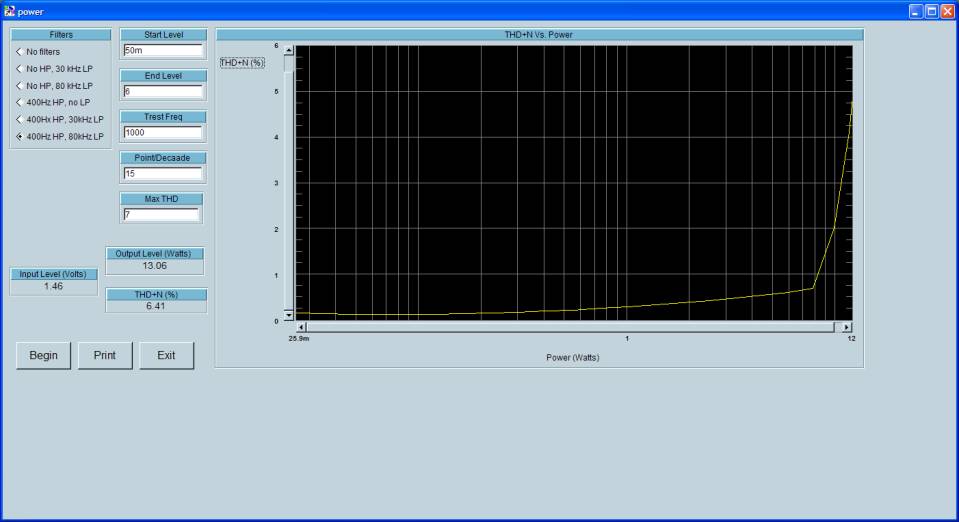Click the horizontal scrollbar right arrow
The image size is (959, 522).
(x=847, y=327)
